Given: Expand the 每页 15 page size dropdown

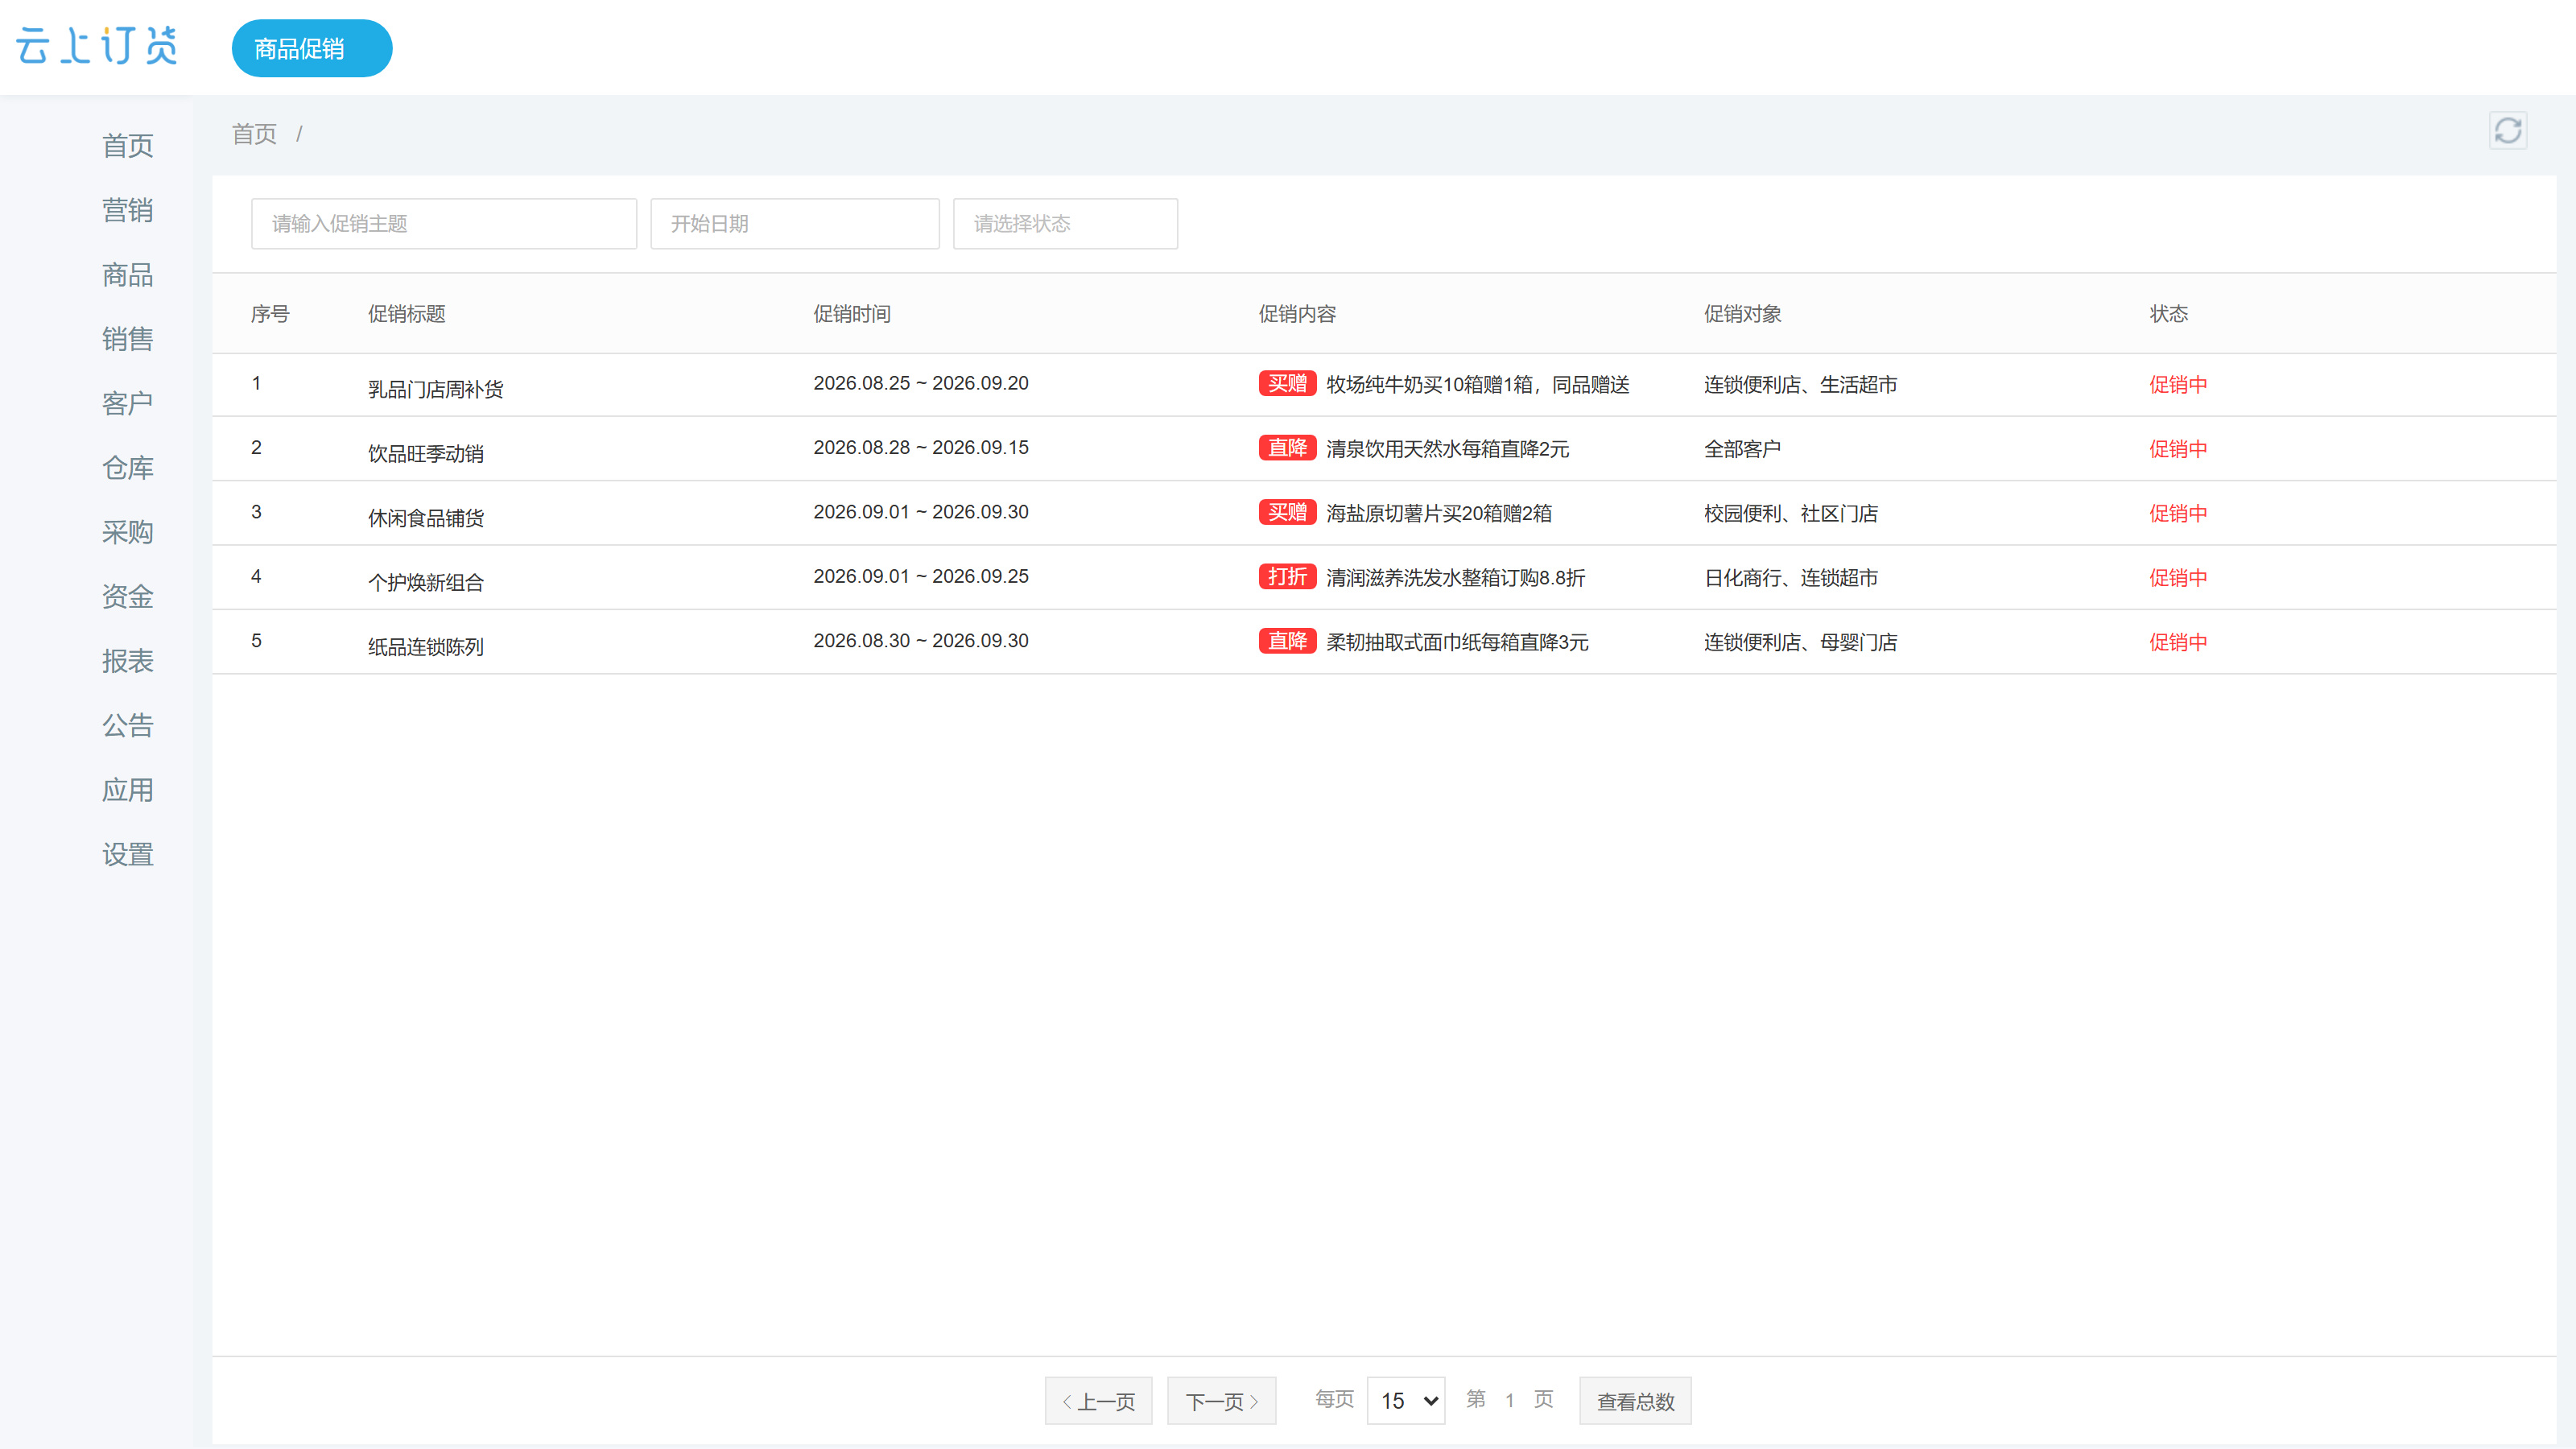Looking at the screenshot, I should coord(1406,1401).
